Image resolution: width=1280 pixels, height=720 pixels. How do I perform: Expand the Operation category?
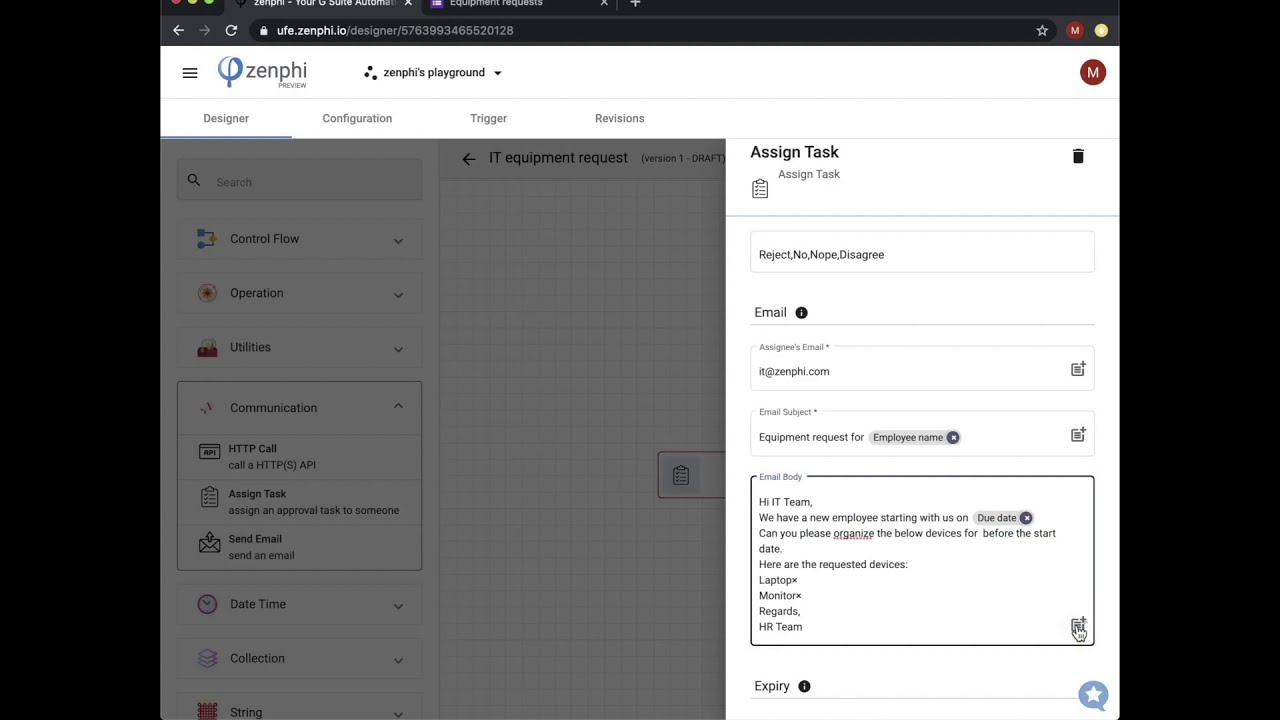pos(299,293)
